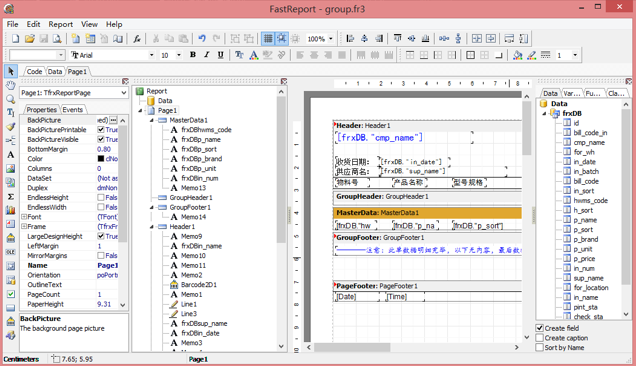The image size is (636, 366).
Task: Choose font color with the A icon
Action: click(x=254, y=55)
